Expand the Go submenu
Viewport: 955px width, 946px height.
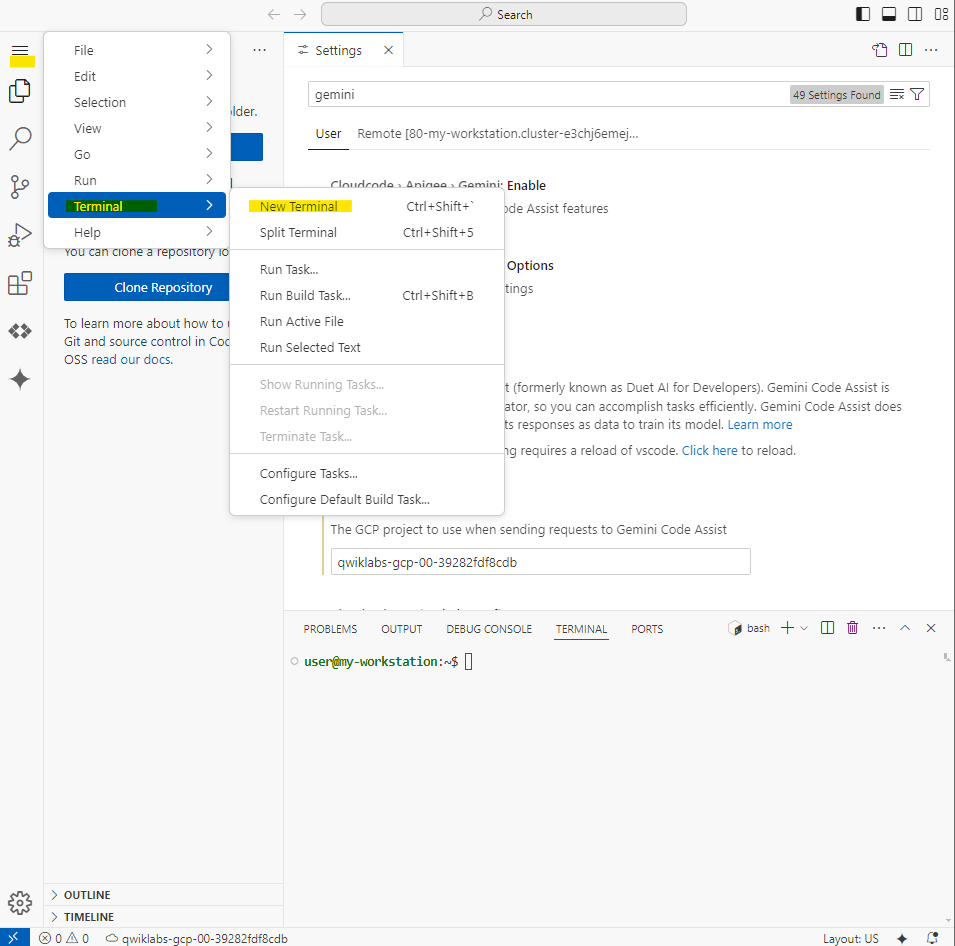coord(137,154)
